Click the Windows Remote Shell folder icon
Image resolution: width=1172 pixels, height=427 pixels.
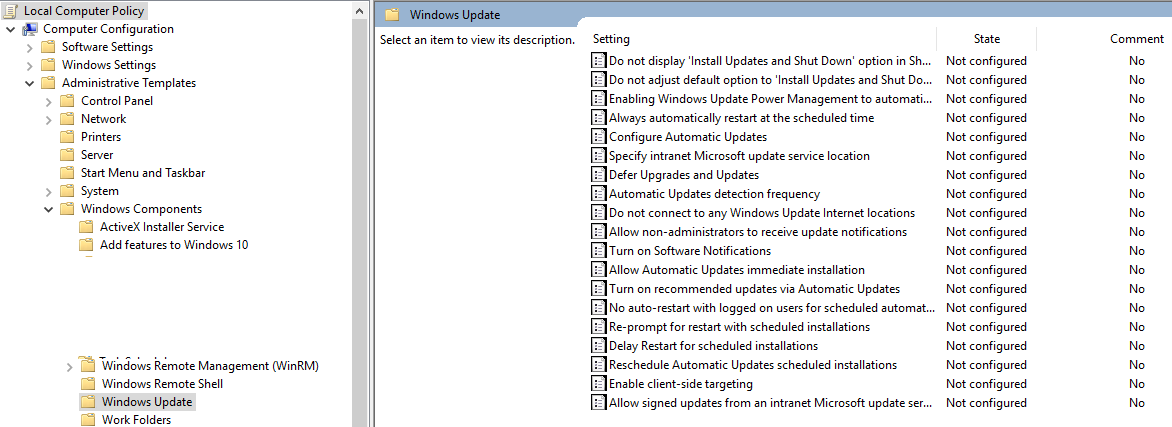[x=89, y=384]
